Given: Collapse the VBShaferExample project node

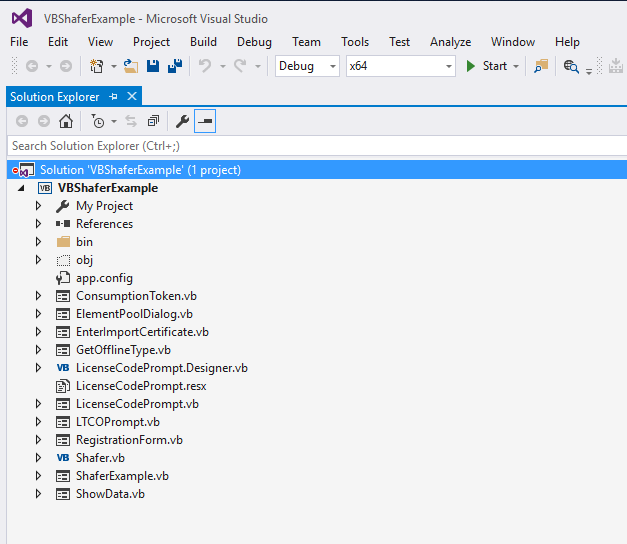Looking at the screenshot, I should pyautogui.click(x=21, y=188).
